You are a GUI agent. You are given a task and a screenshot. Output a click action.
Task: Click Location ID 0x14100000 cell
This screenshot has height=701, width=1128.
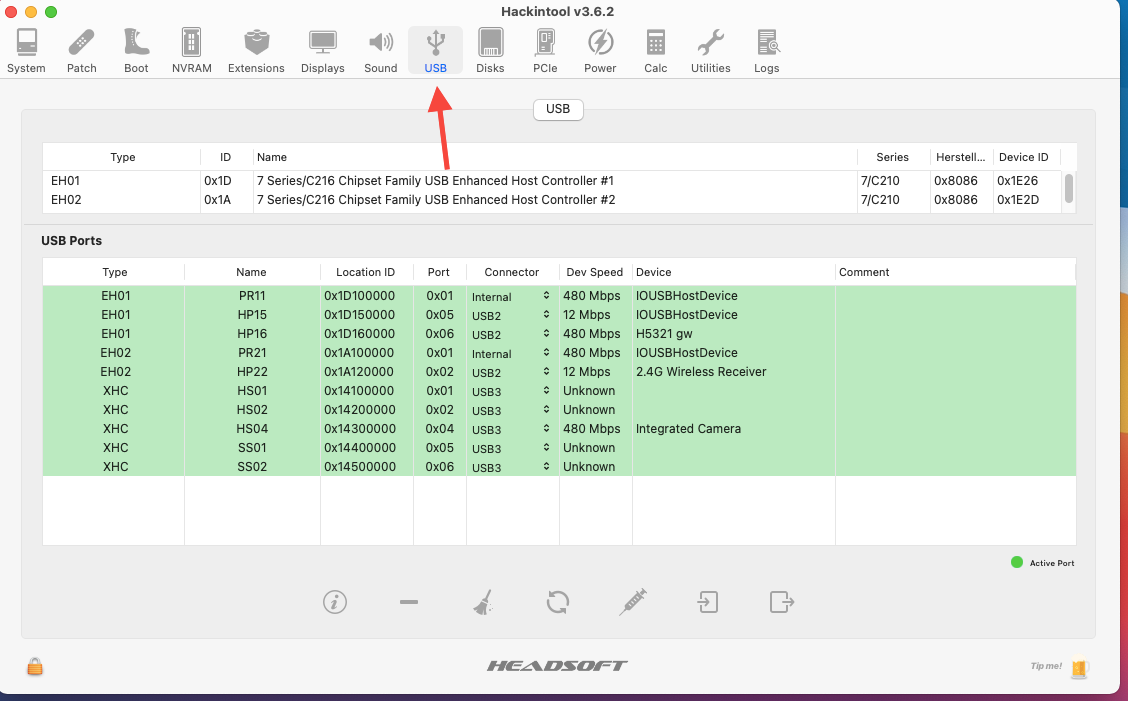(367, 391)
